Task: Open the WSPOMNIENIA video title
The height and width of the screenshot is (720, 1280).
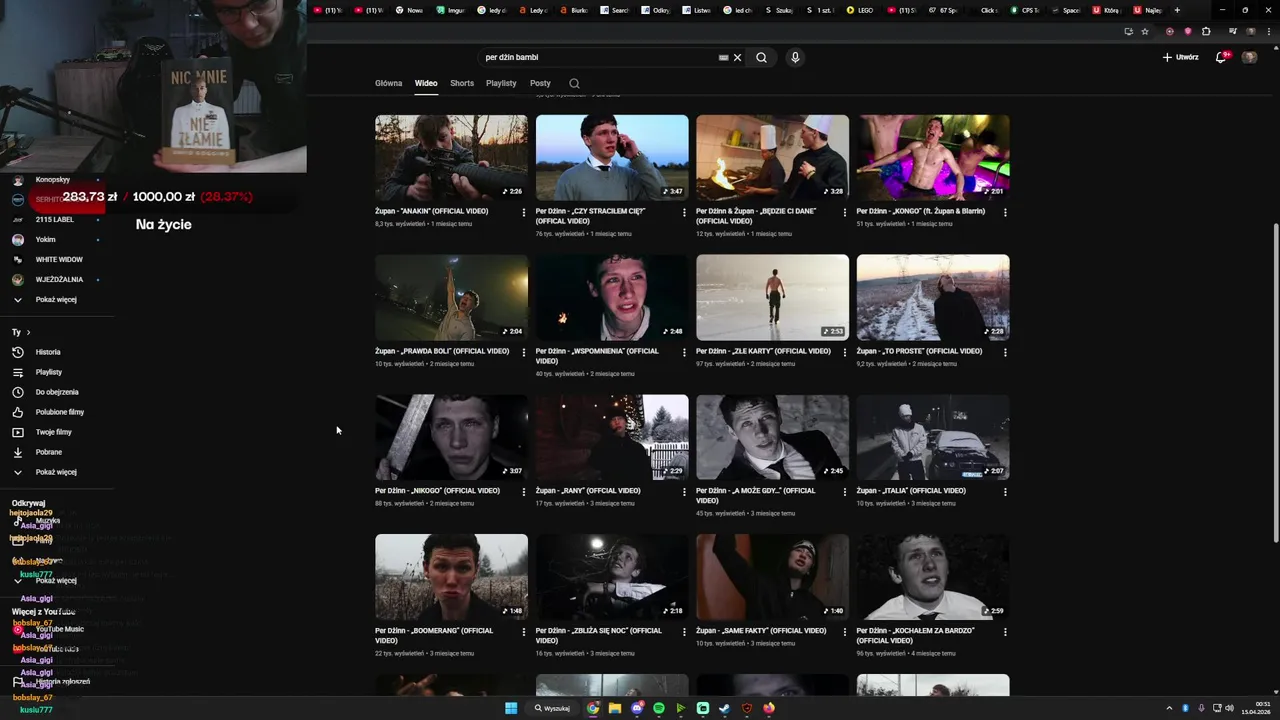Action: 597,356
